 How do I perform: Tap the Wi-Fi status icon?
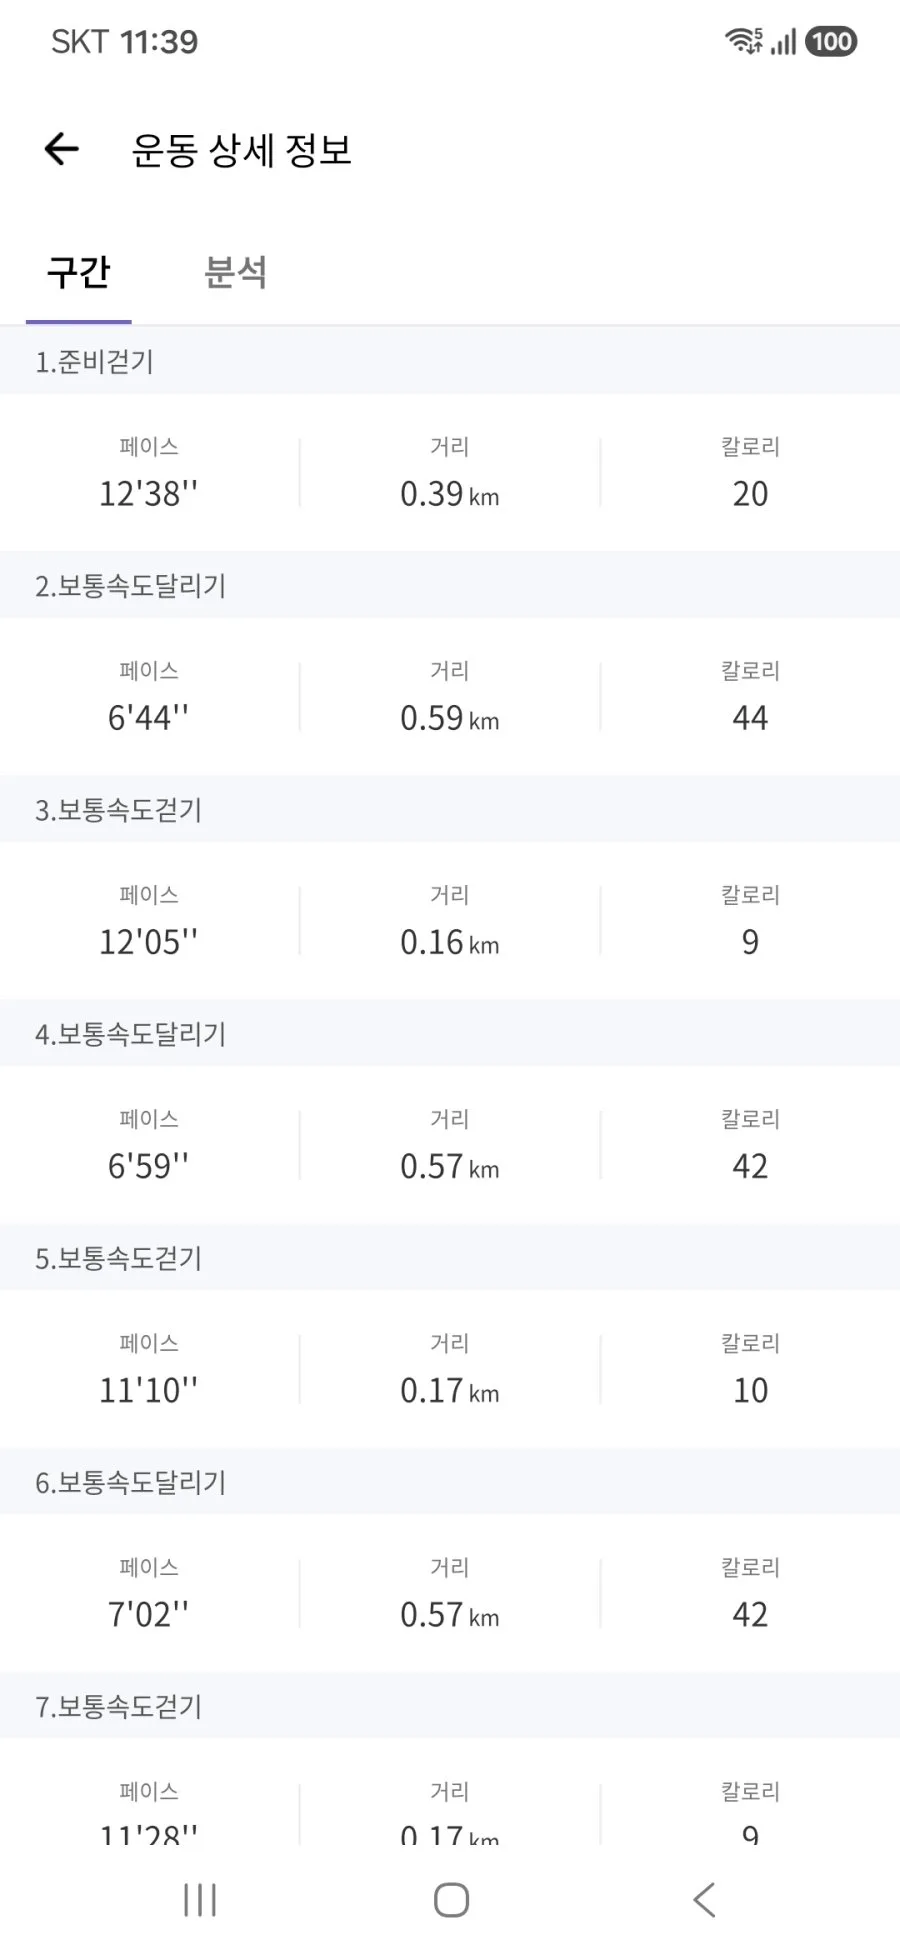(743, 41)
